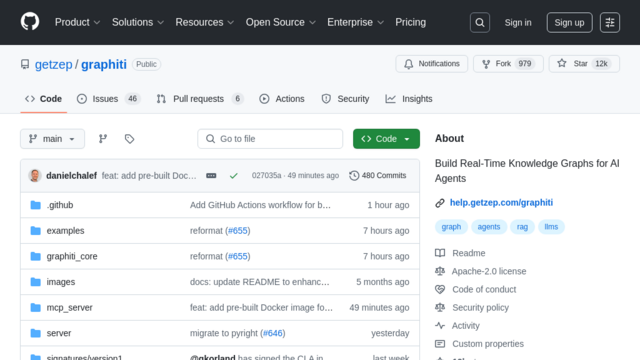Click the link icon beside help.getzep.com
This screenshot has width=640, height=360.
click(440, 203)
